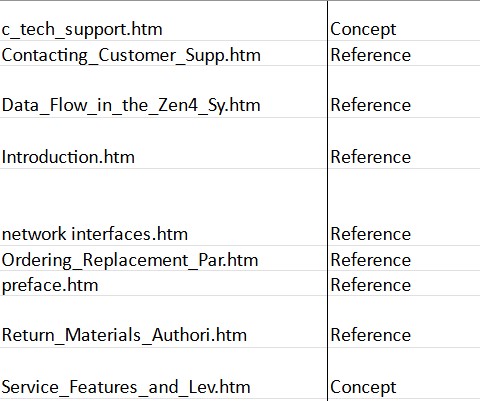Click Concept cell beside Service_Features_and_Lev.htm
The image size is (480, 401).
(x=404, y=373)
